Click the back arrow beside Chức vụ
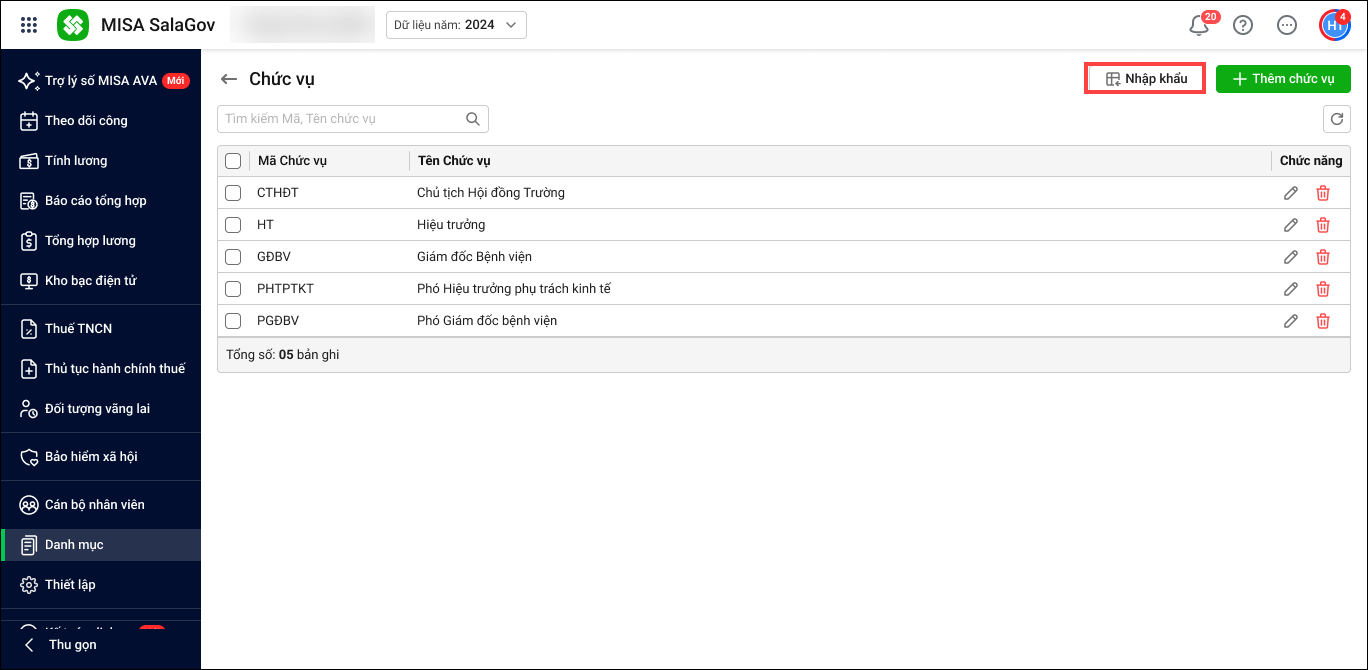Screen dimensions: 1368x670 229,79
